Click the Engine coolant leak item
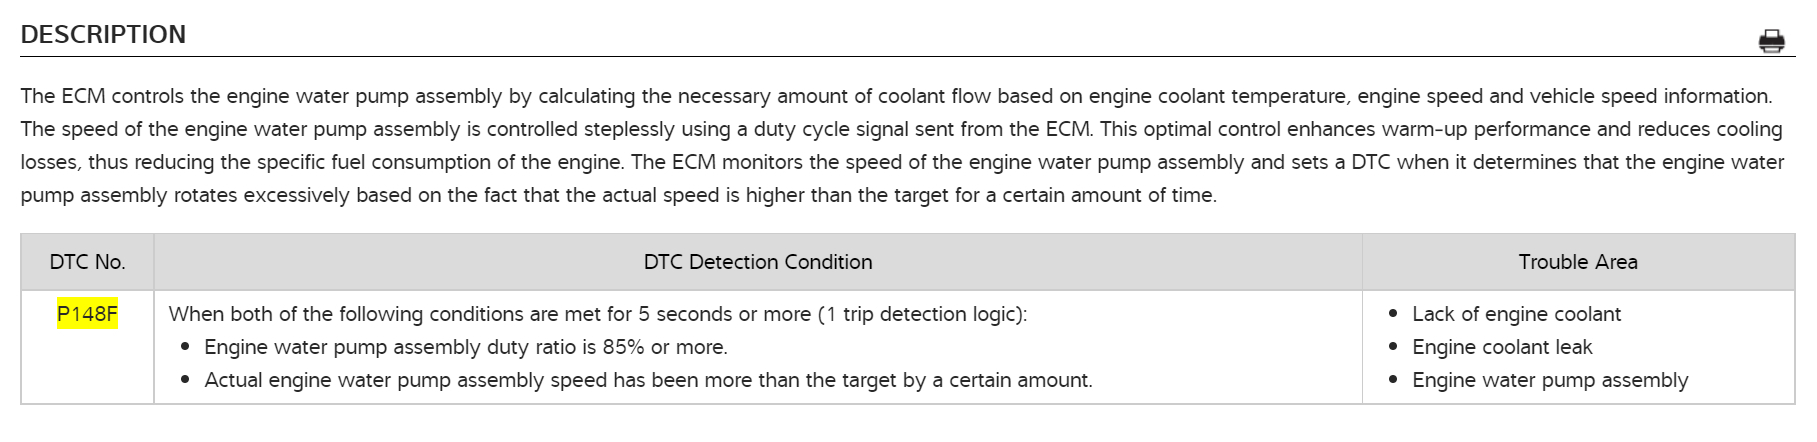This screenshot has width=1817, height=442. [1501, 347]
